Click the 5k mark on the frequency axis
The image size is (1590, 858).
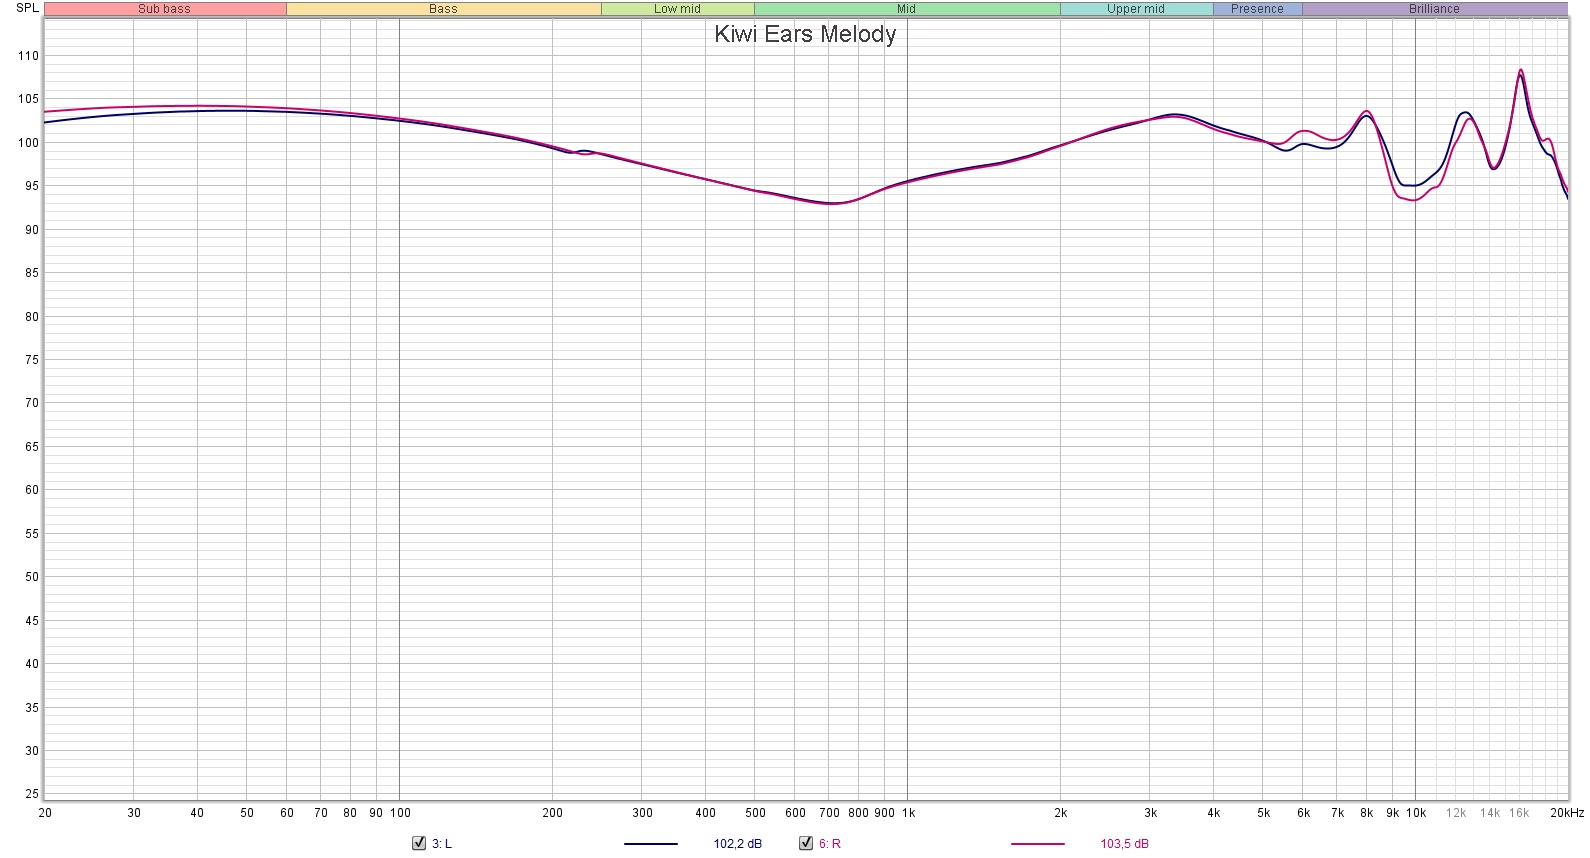tap(1264, 813)
